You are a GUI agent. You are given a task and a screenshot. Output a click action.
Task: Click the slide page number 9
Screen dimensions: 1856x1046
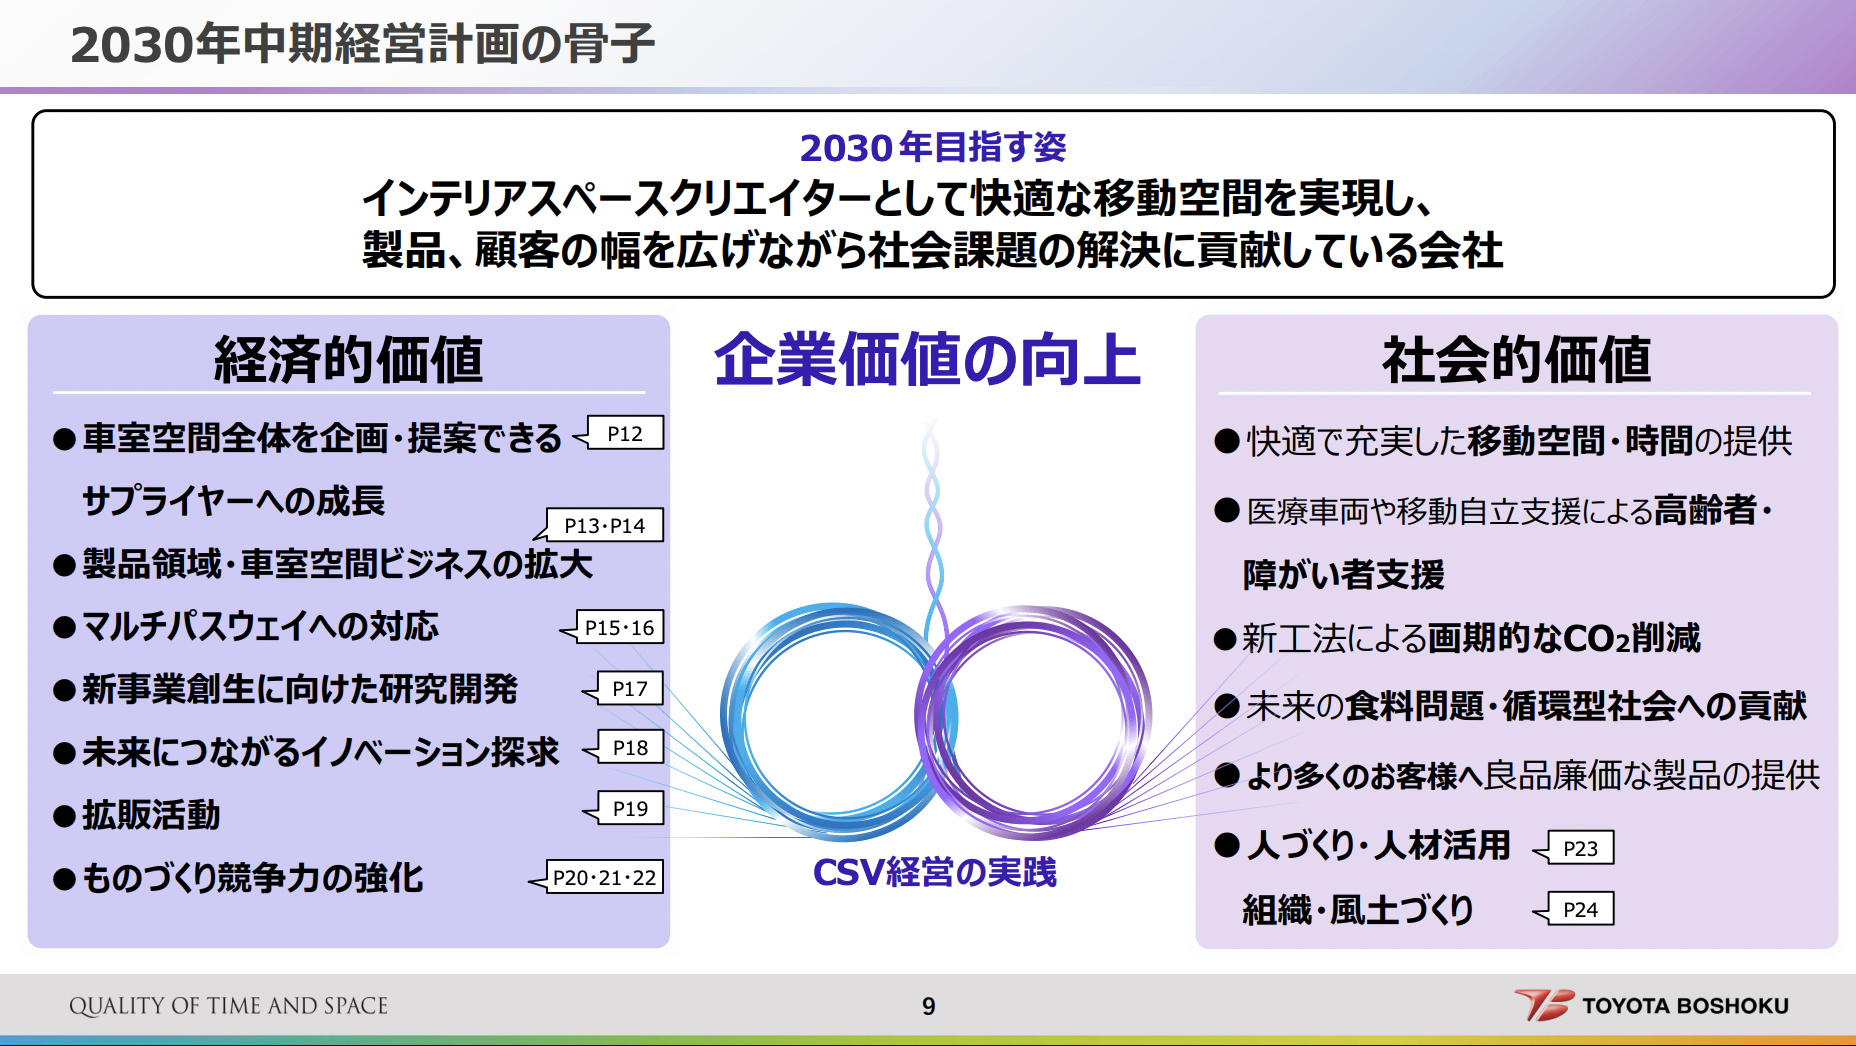(x=928, y=1006)
